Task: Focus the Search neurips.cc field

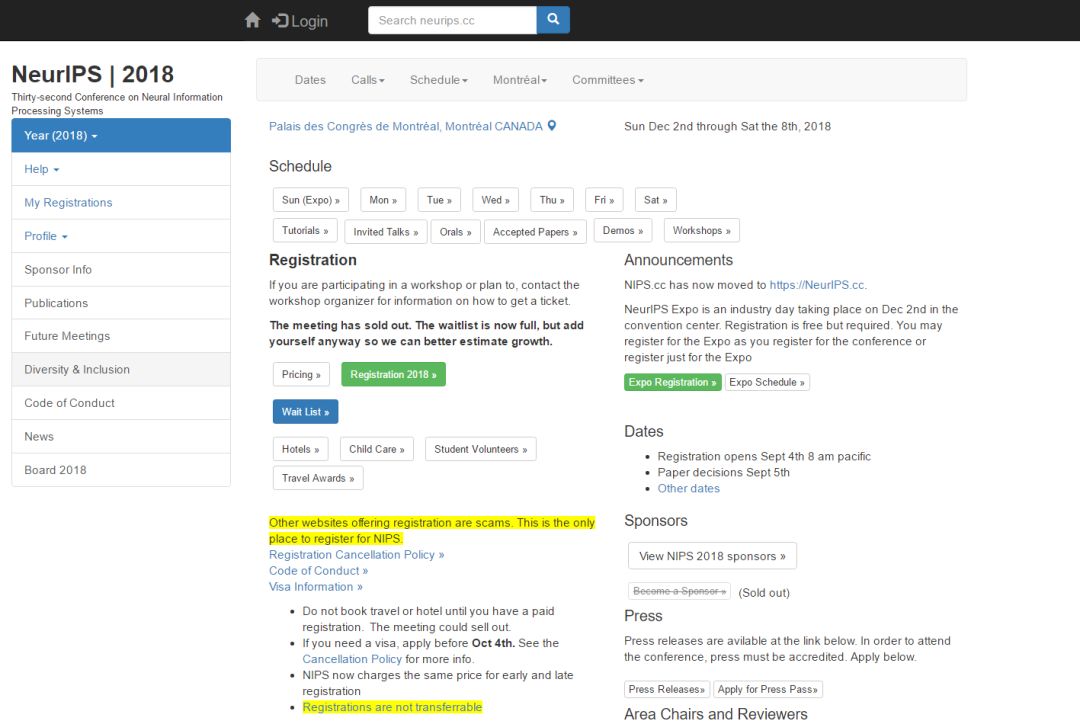Action: point(453,20)
